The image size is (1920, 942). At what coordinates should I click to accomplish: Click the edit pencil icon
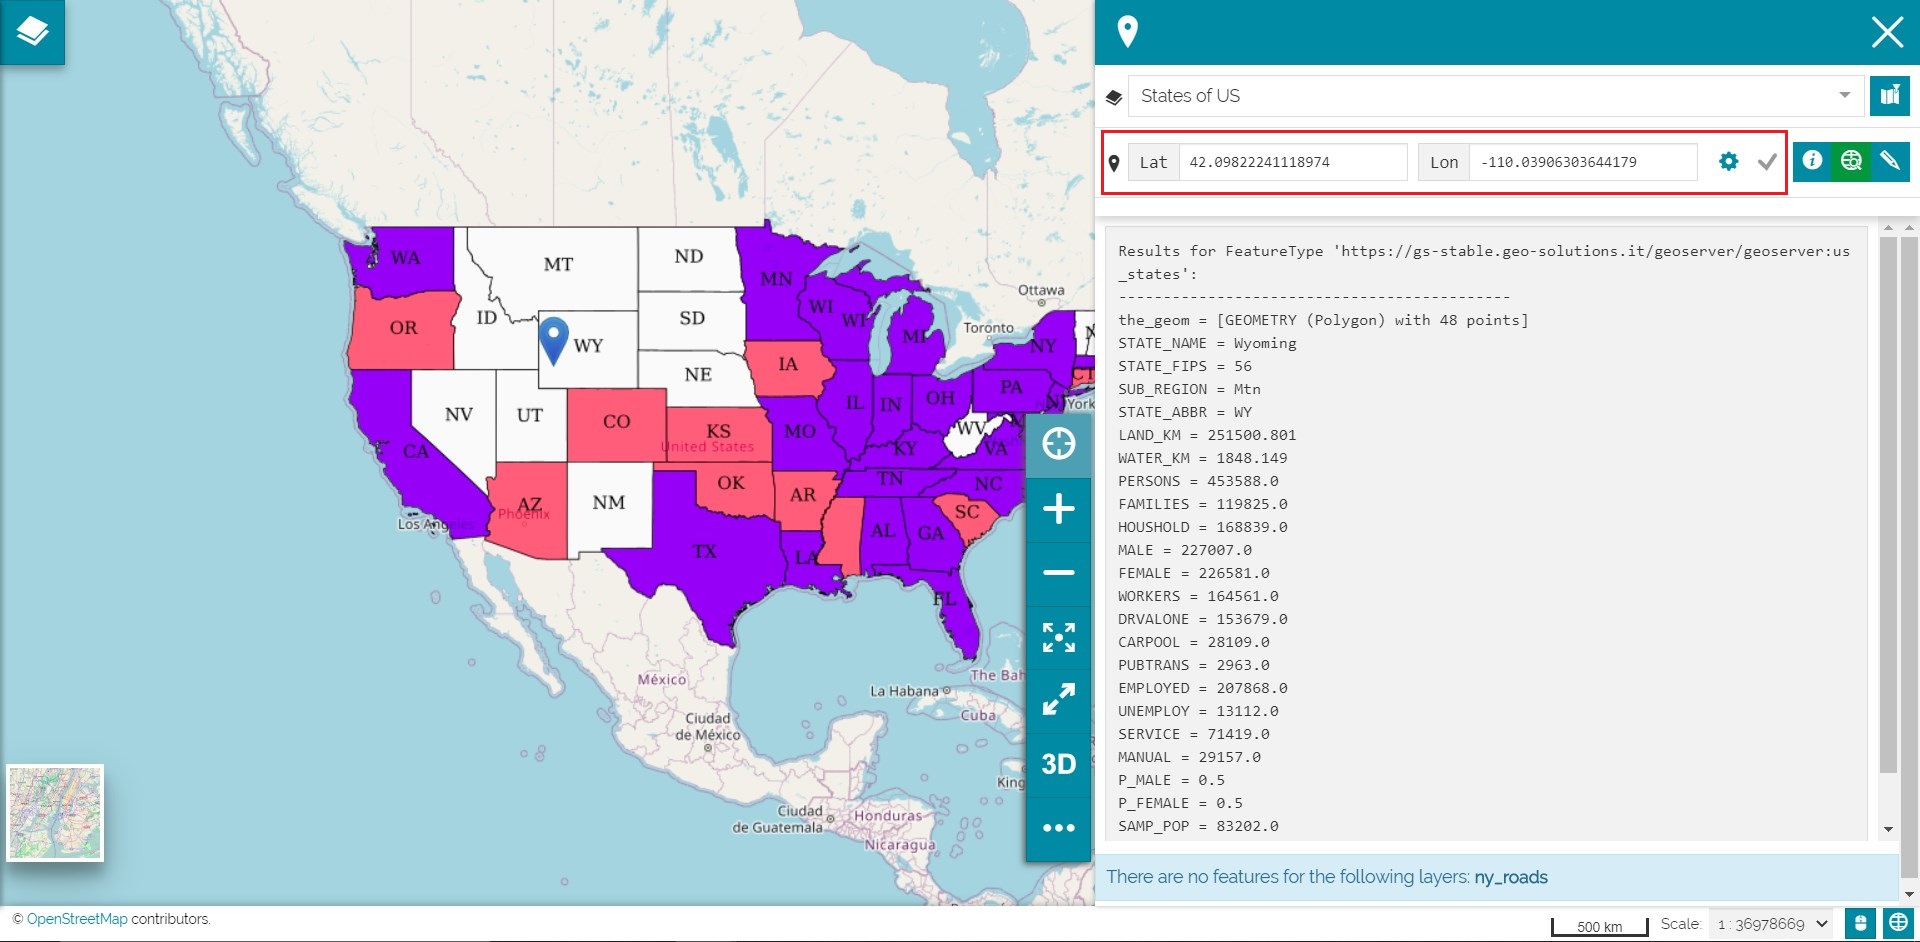click(x=1889, y=161)
